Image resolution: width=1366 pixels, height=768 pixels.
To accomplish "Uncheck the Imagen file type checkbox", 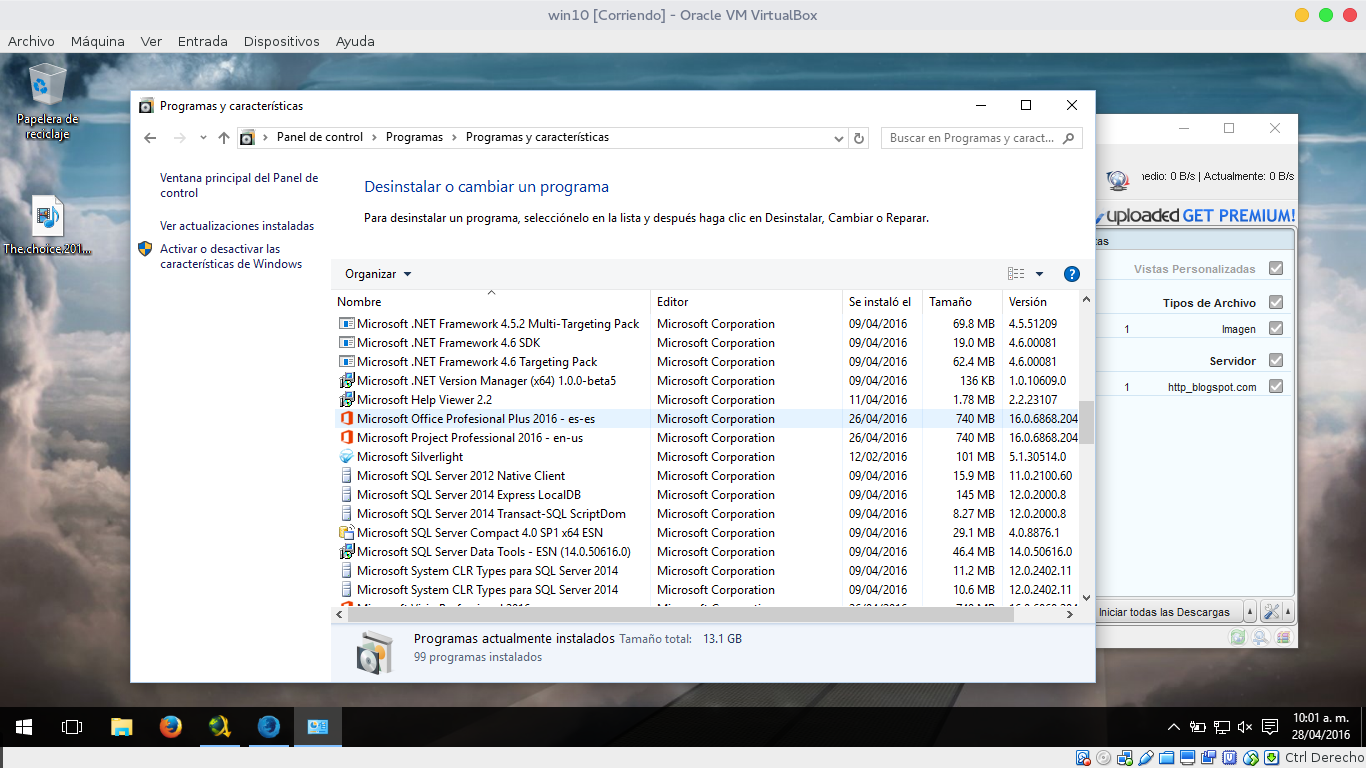I will click(1275, 328).
